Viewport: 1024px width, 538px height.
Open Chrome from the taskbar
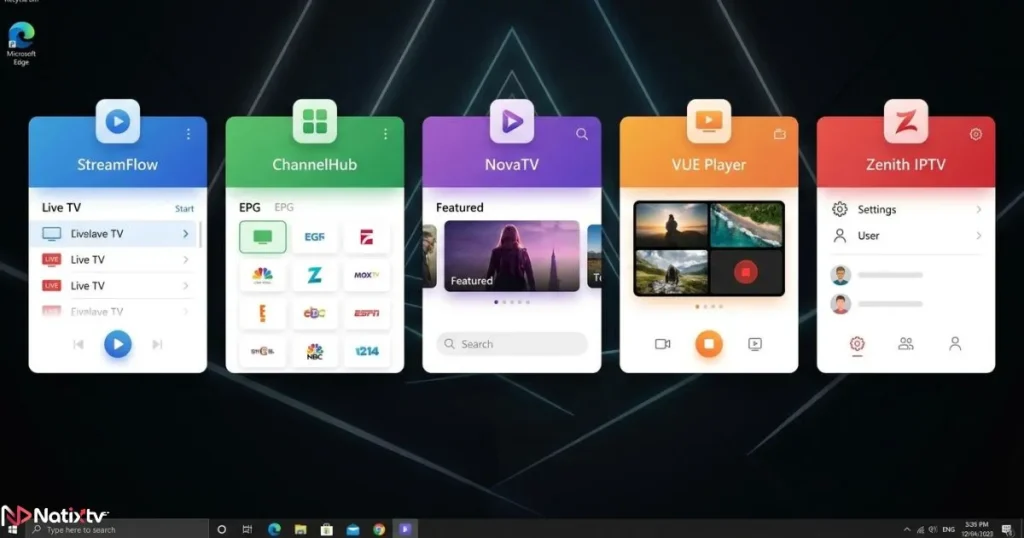(x=379, y=530)
